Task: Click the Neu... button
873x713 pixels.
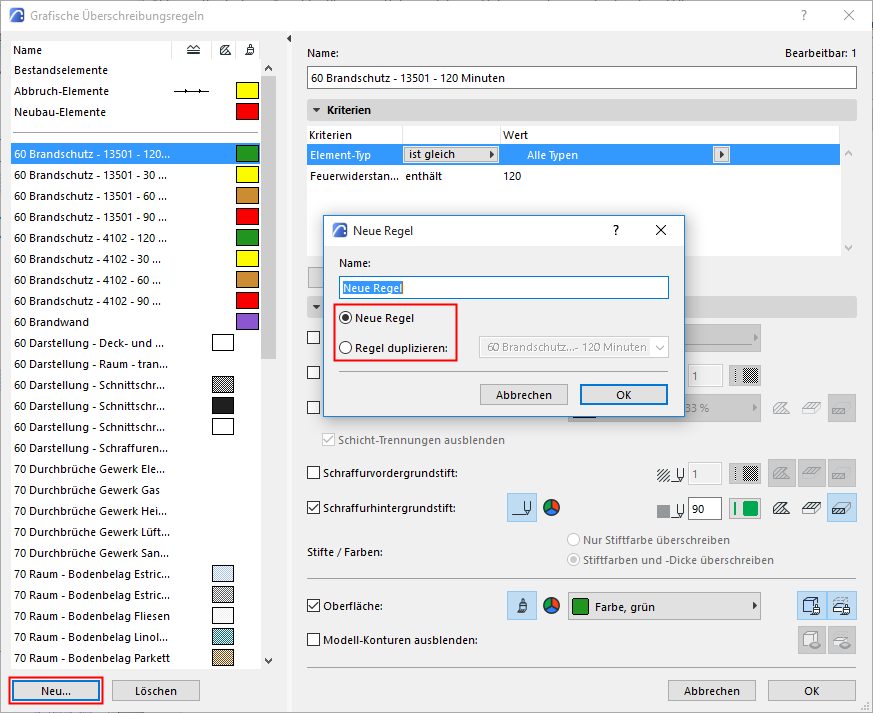Action: point(56,691)
